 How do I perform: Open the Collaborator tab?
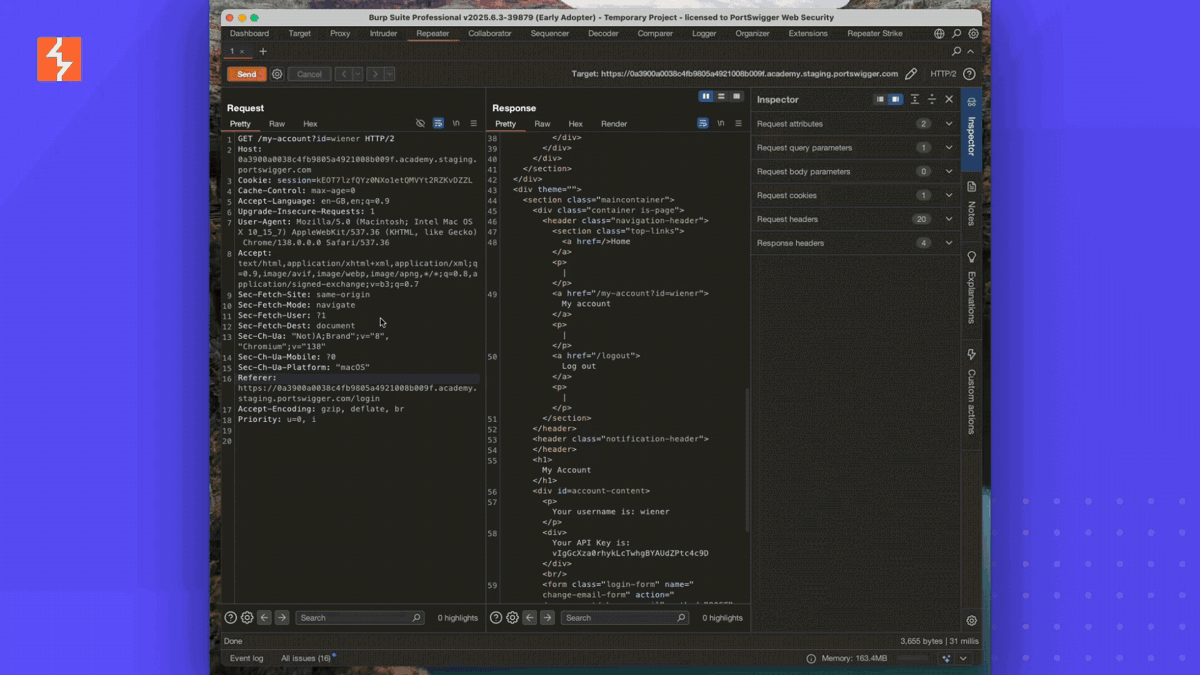(490, 33)
